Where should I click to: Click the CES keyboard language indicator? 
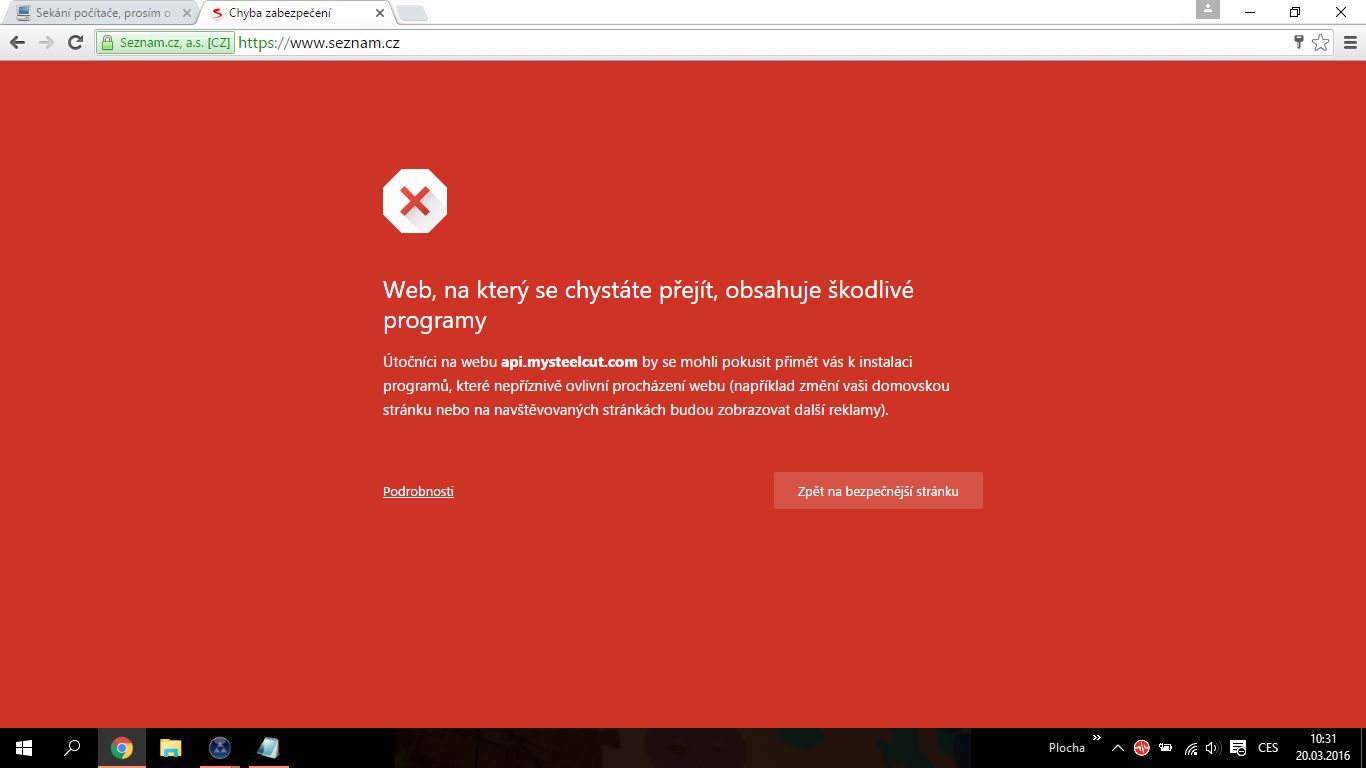click(x=1268, y=748)
